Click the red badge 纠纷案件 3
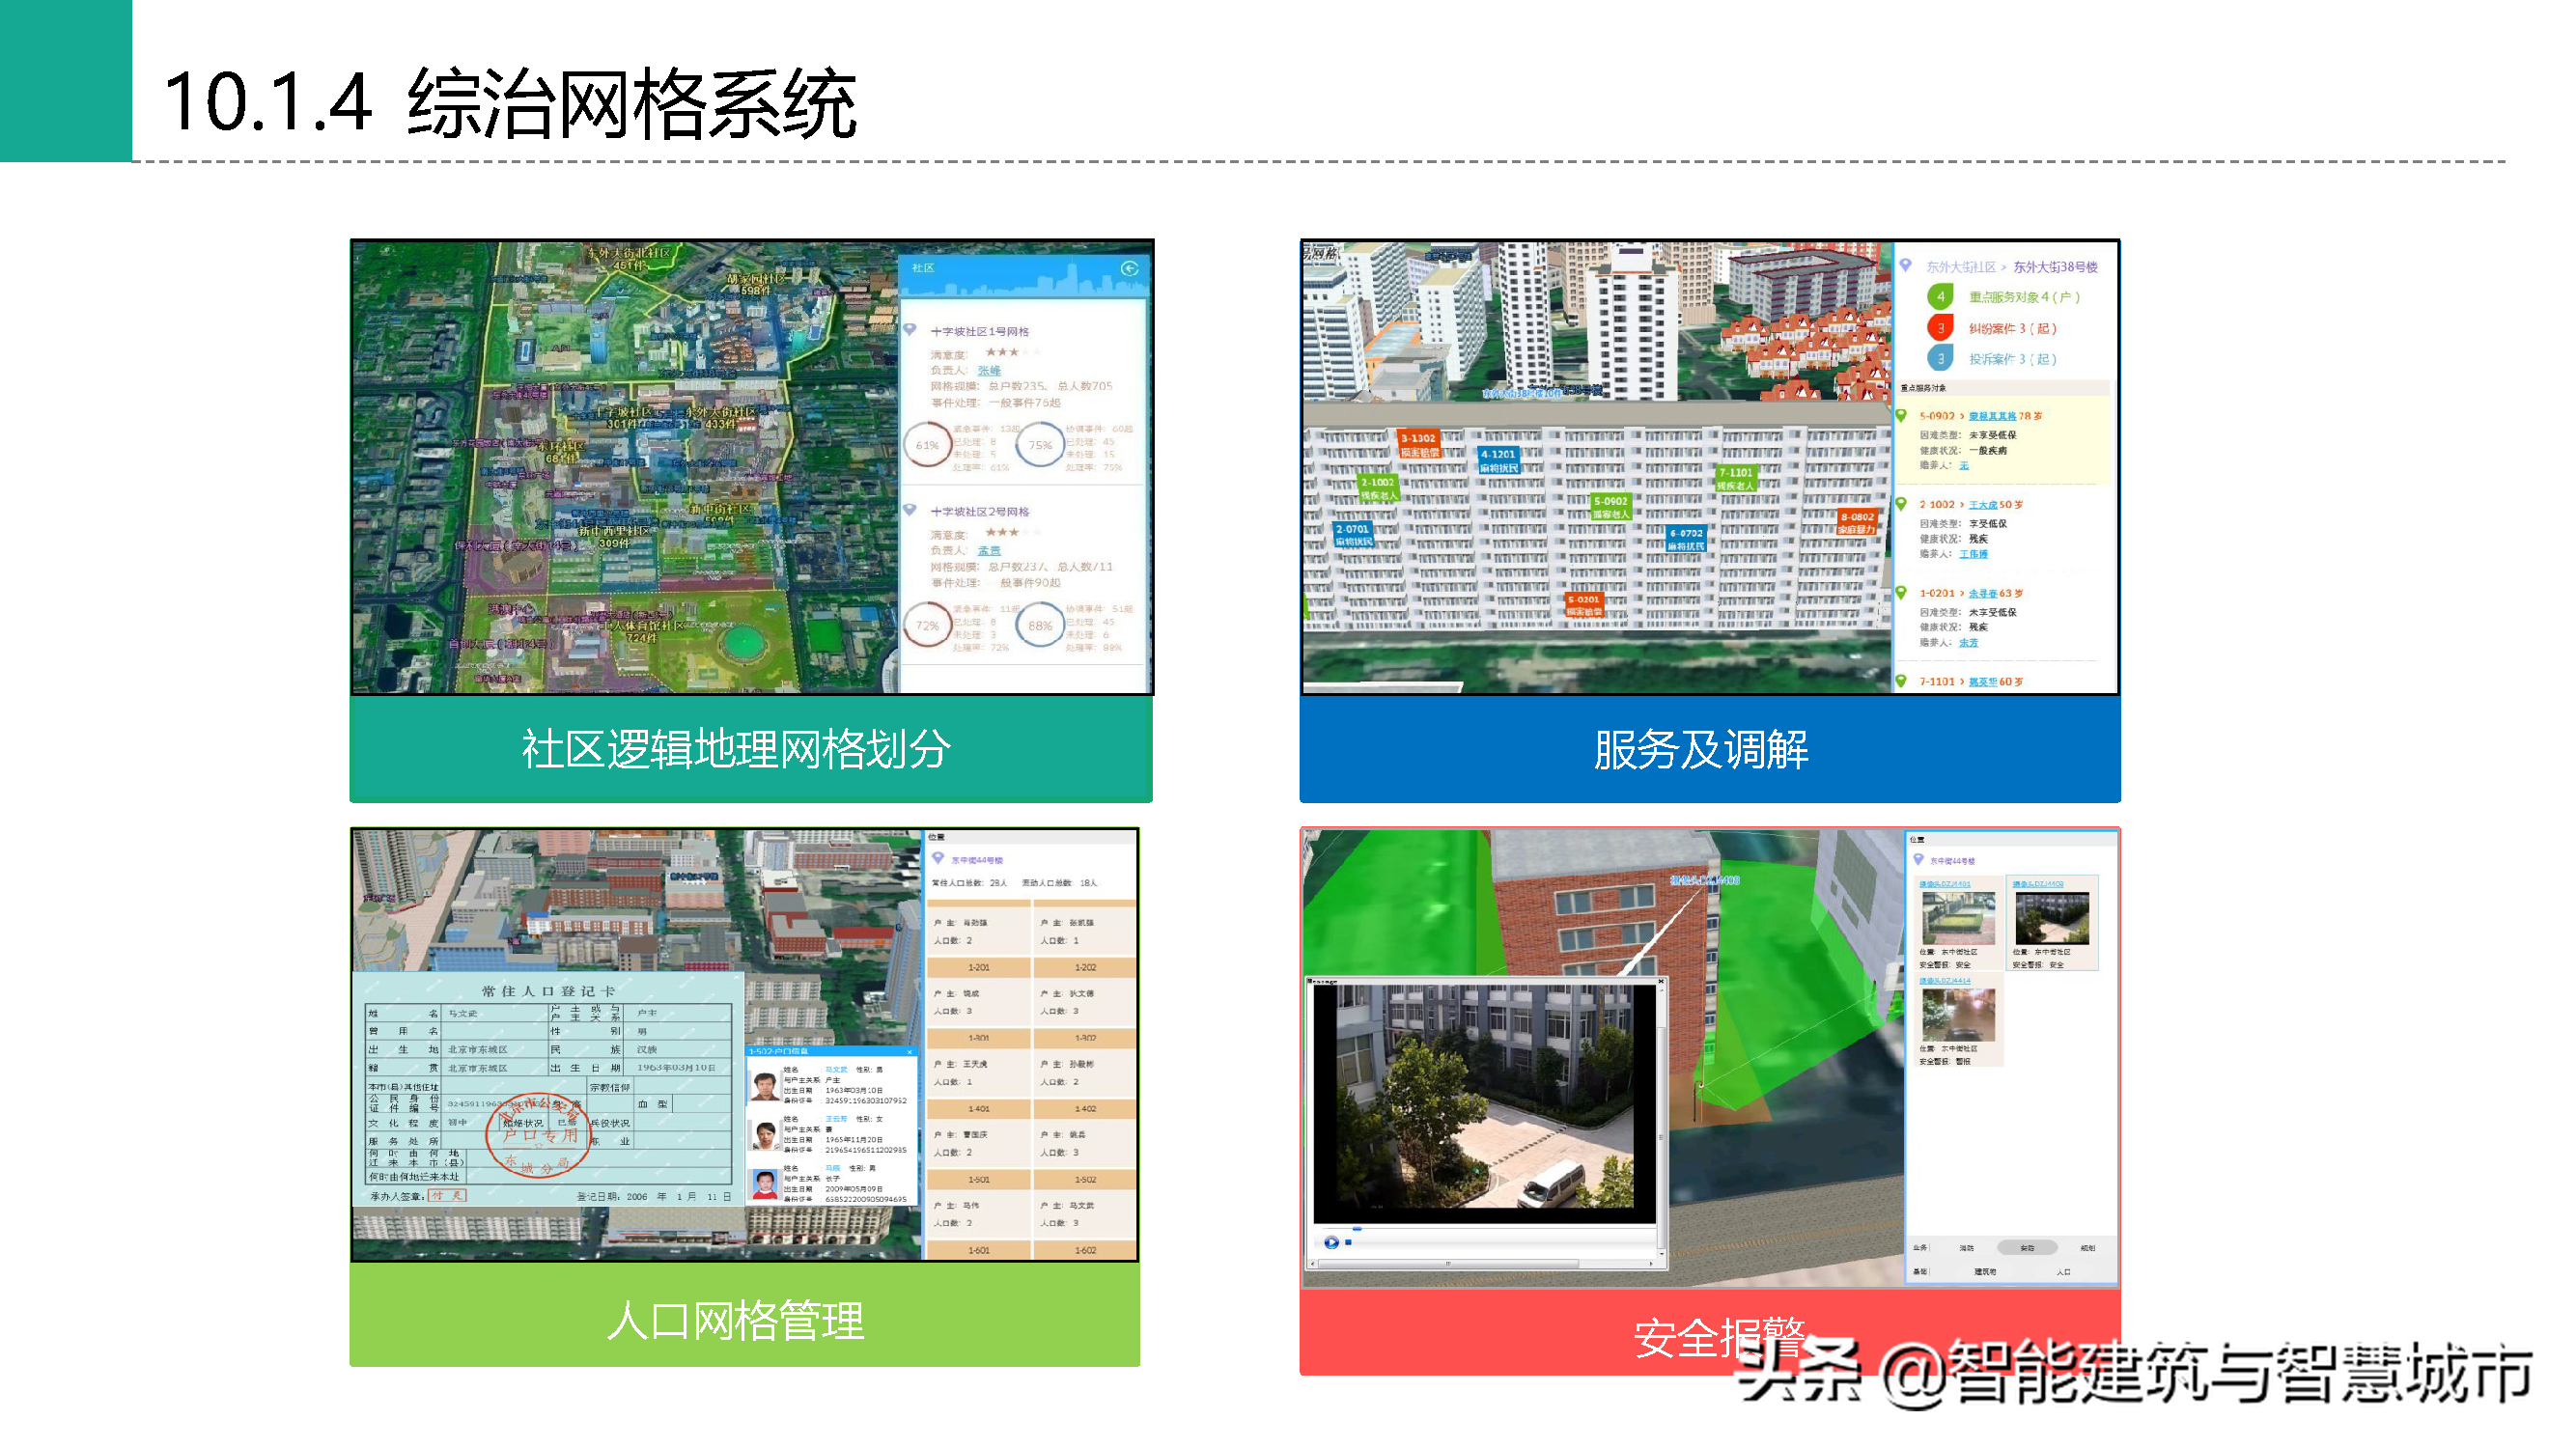 tap(1940, 327)
